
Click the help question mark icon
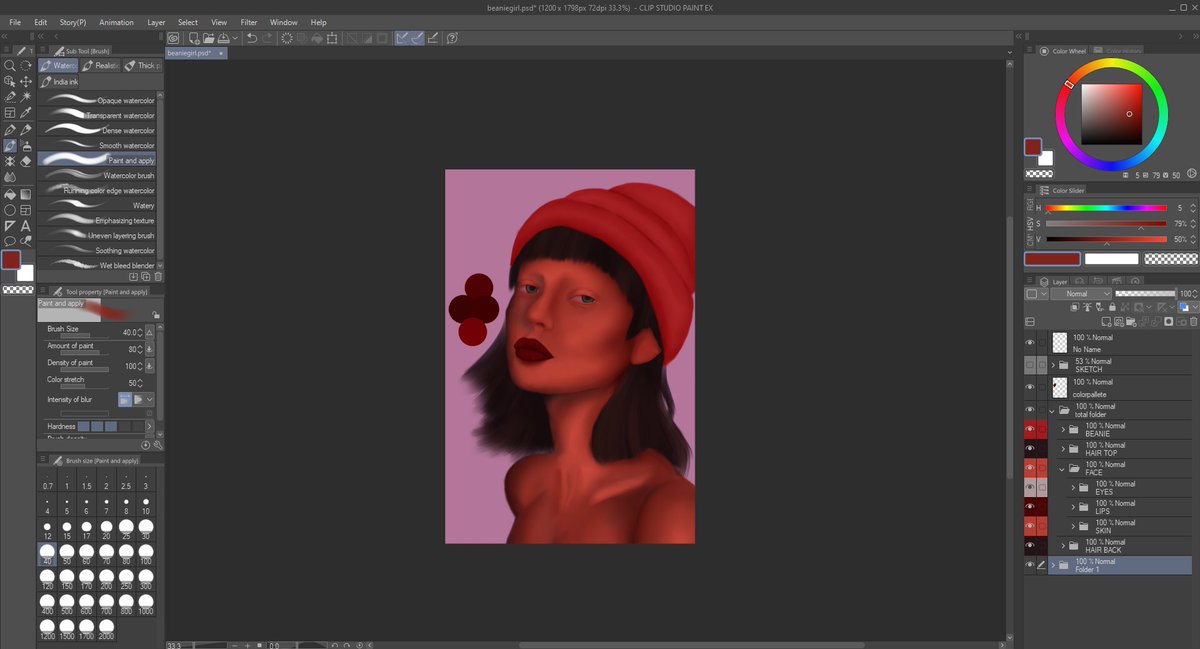[x=453, y=38]
